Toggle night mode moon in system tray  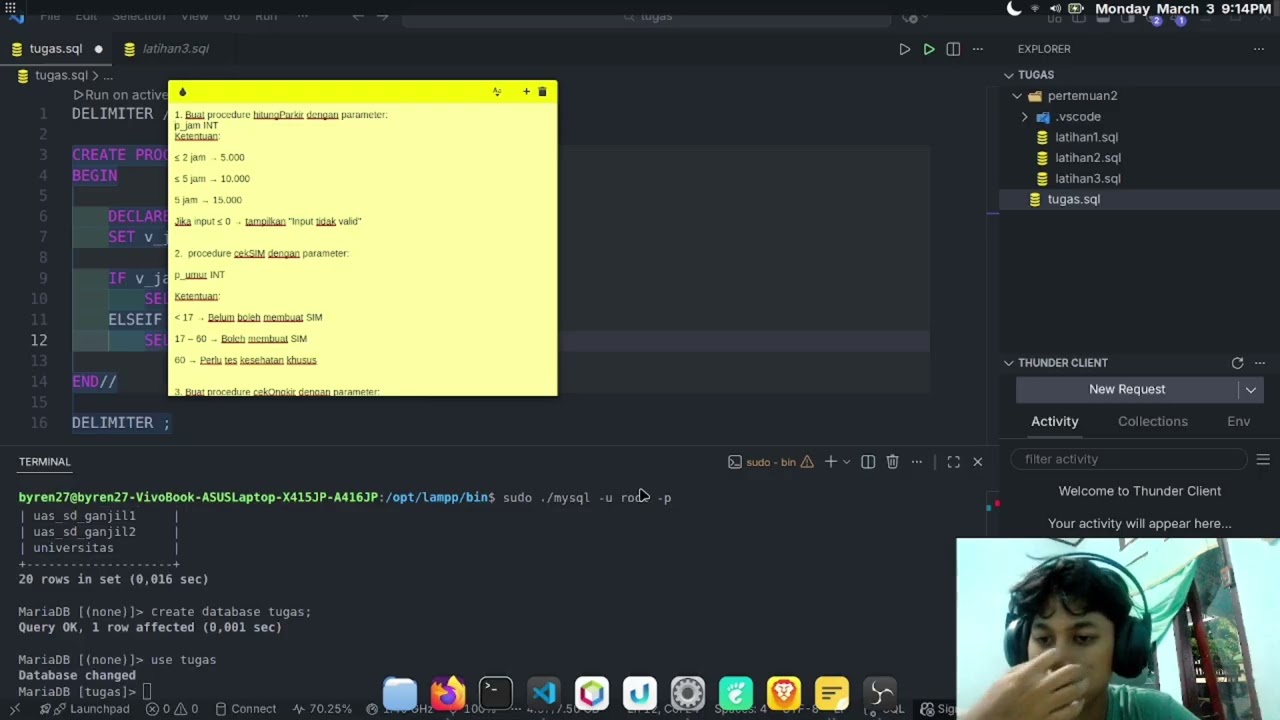coord(1014,9)
